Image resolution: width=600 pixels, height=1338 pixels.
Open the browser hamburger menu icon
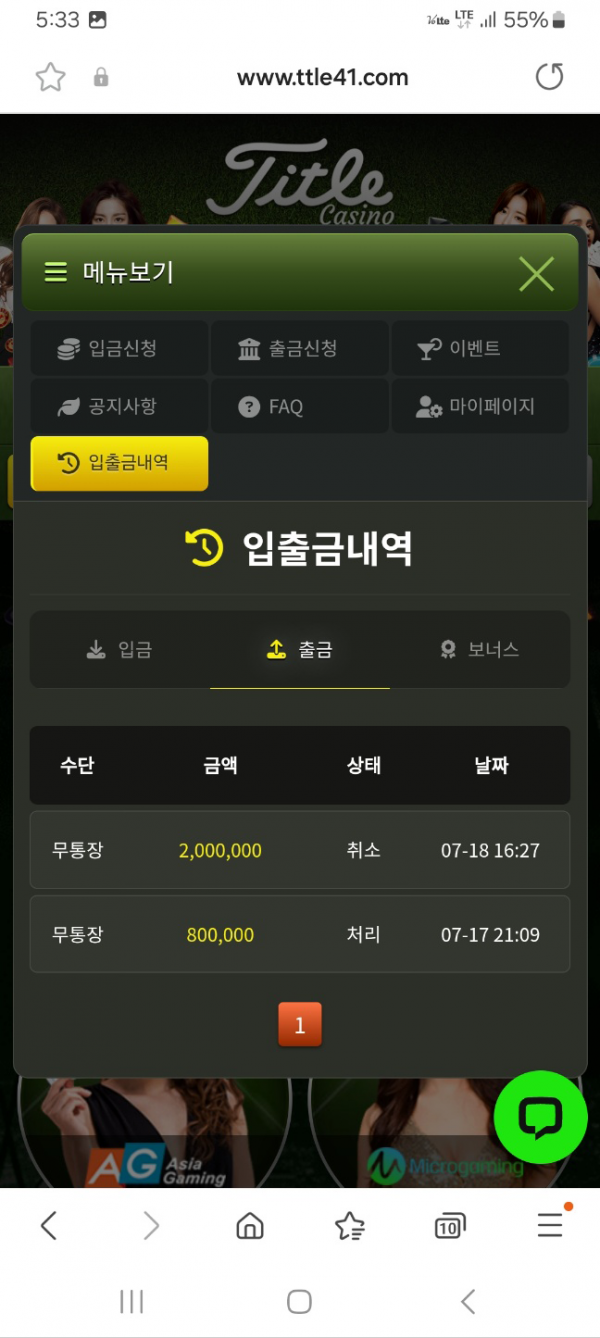coord(550,1224)
